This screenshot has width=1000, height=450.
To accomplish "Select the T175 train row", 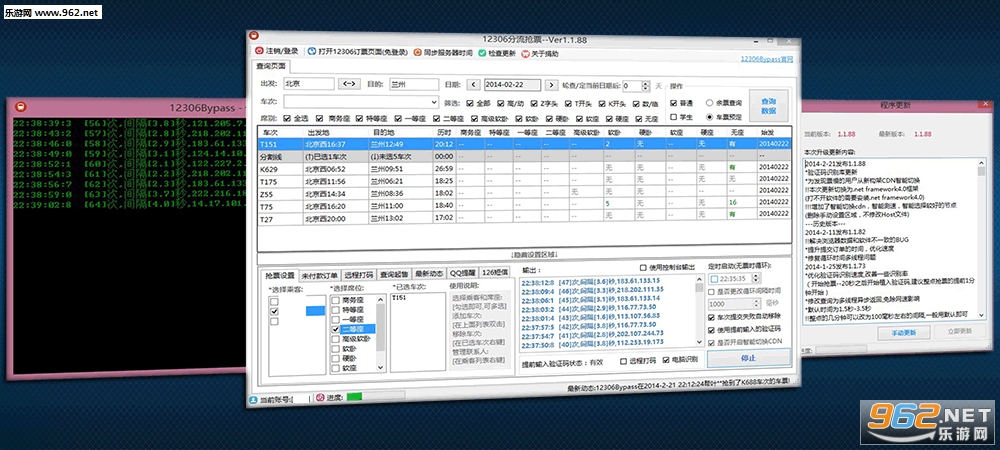I will [x=524, y=180].
